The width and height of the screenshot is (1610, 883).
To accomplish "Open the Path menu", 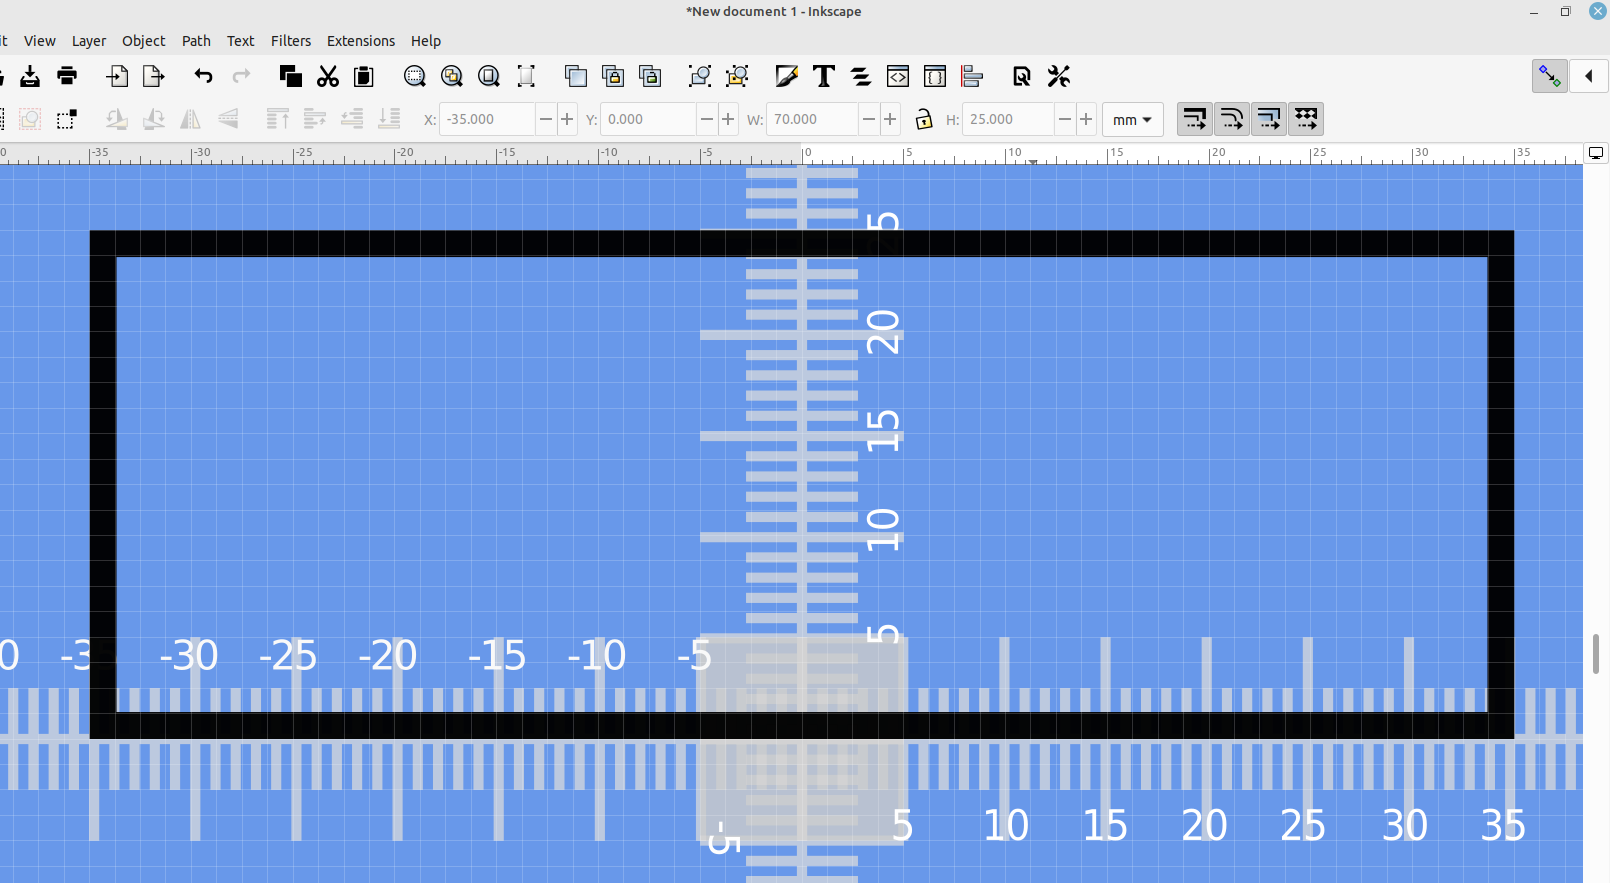I will [x=196, y=41].
